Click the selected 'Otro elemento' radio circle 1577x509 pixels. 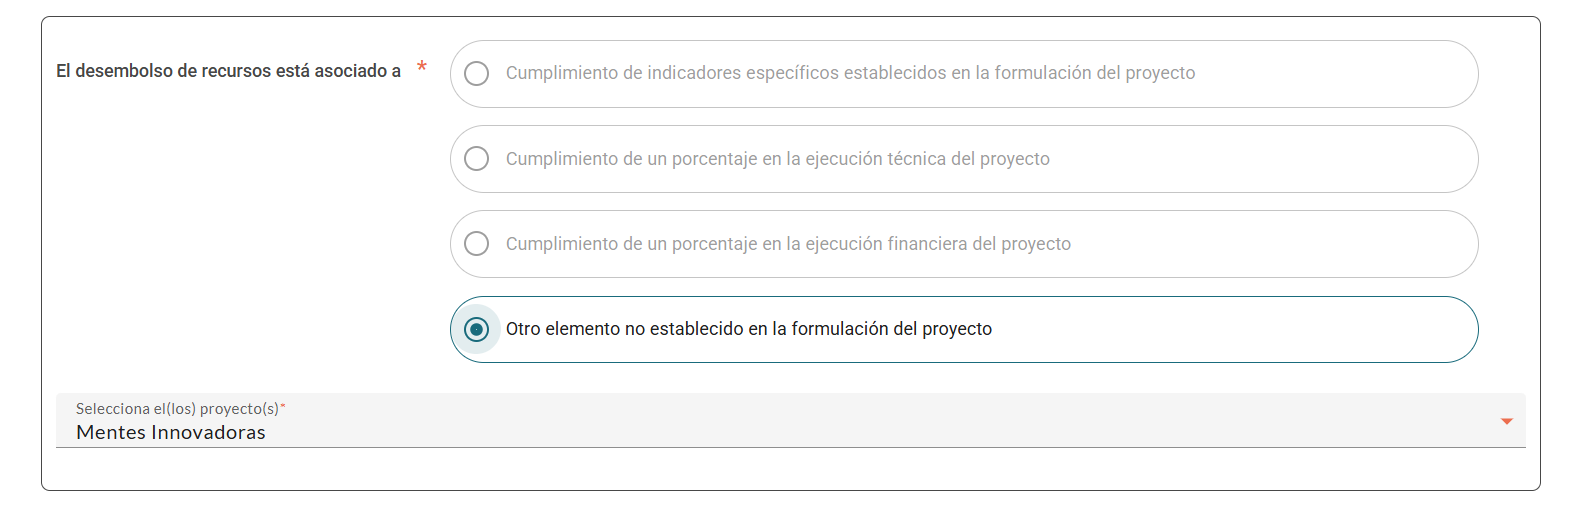point(477,329)
